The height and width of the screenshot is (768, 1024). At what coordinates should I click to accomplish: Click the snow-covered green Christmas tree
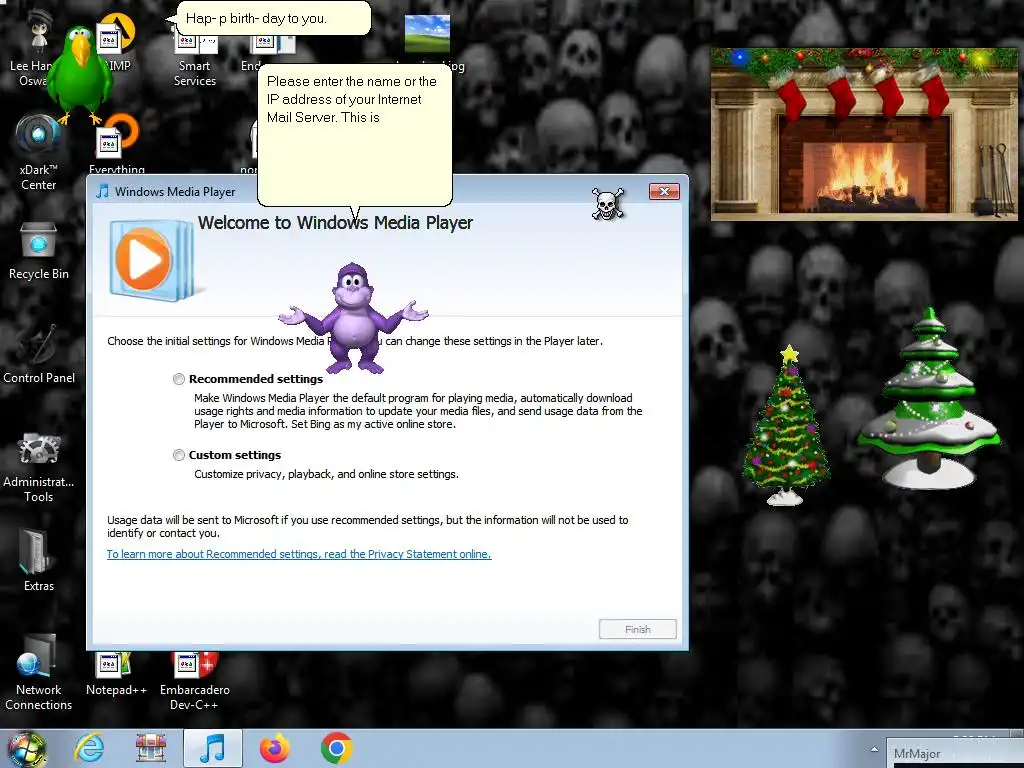pyautogui.click(x=928, y=398)
